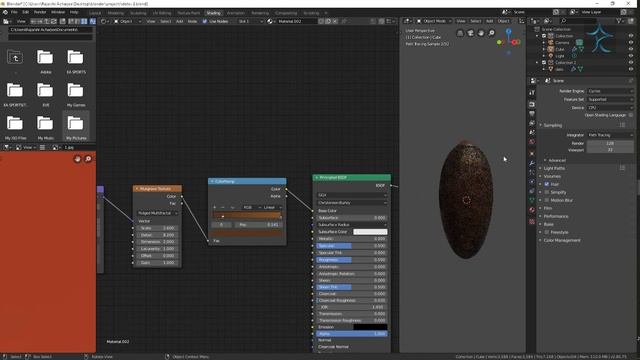Open the Modifiers wrench properties tab

coord(532,163)
